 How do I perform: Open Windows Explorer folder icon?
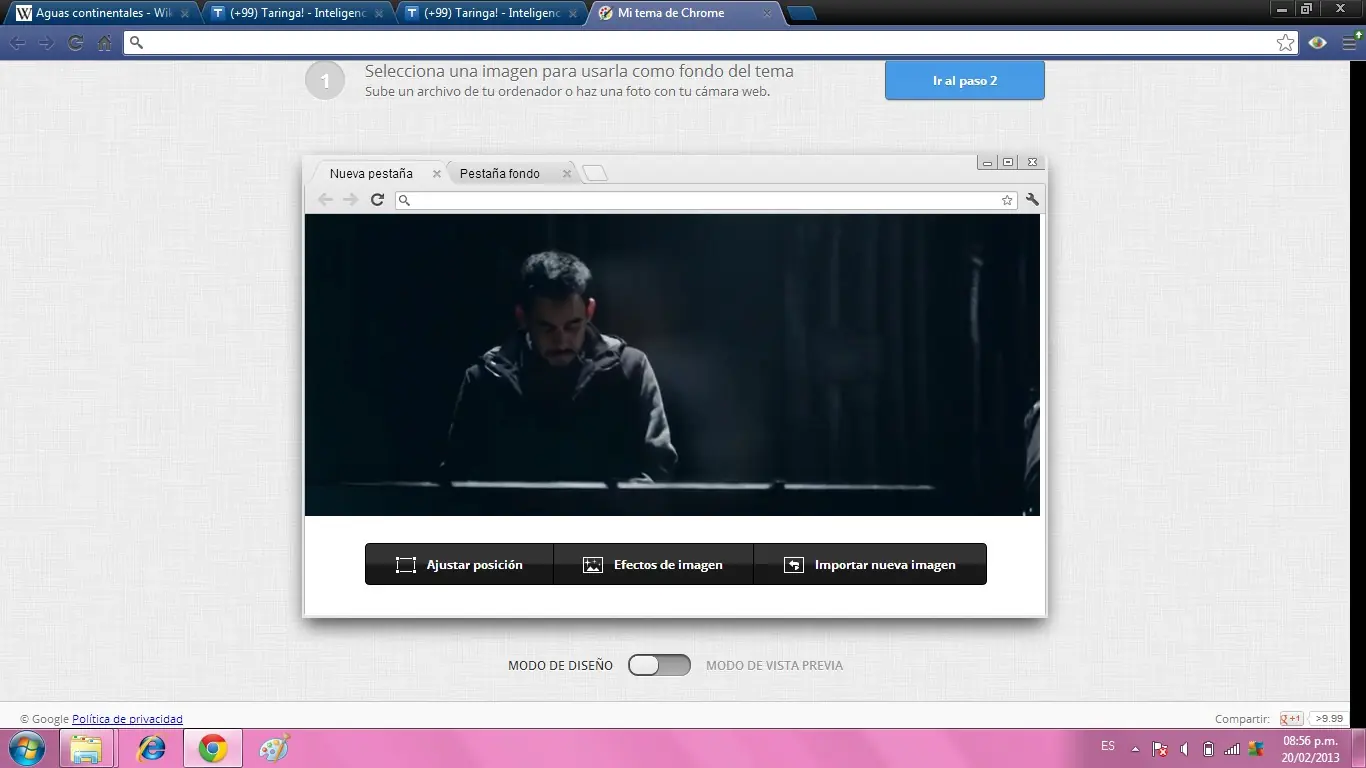pos(87,748)
